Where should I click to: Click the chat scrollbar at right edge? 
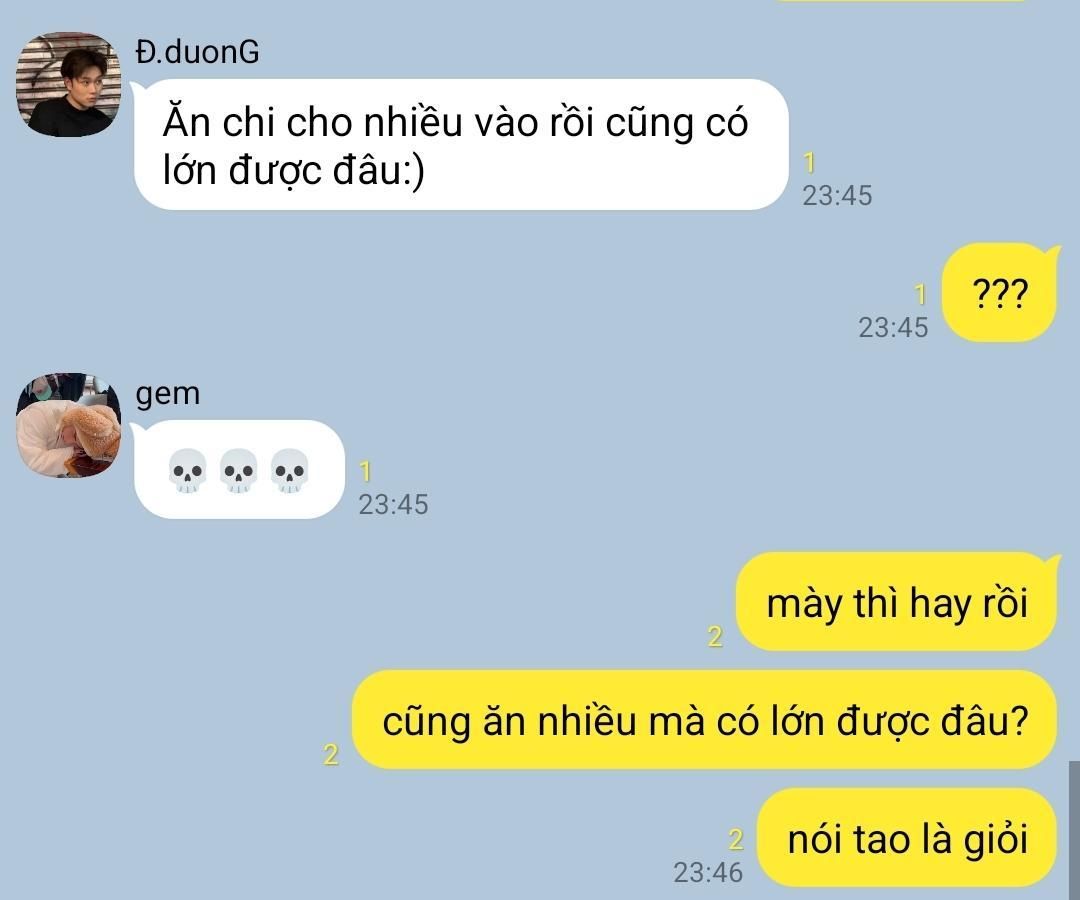click(x=1074, y=830)
